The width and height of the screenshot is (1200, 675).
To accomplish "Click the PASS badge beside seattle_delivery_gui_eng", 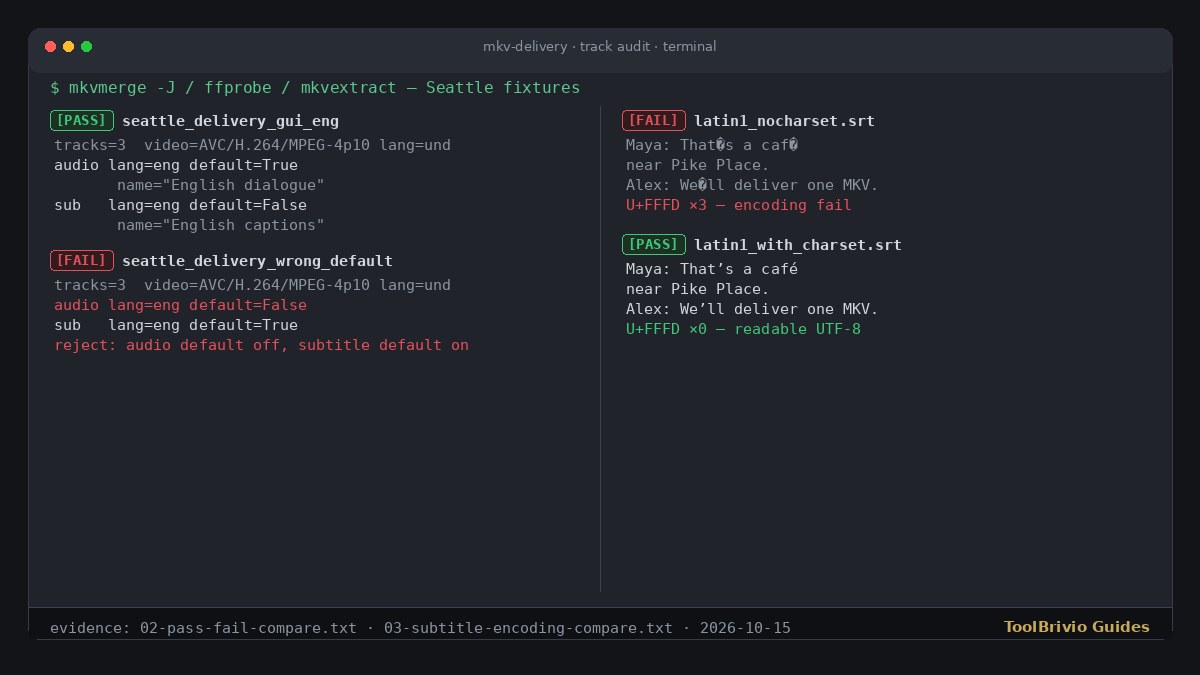I will [x=82, y=121].
